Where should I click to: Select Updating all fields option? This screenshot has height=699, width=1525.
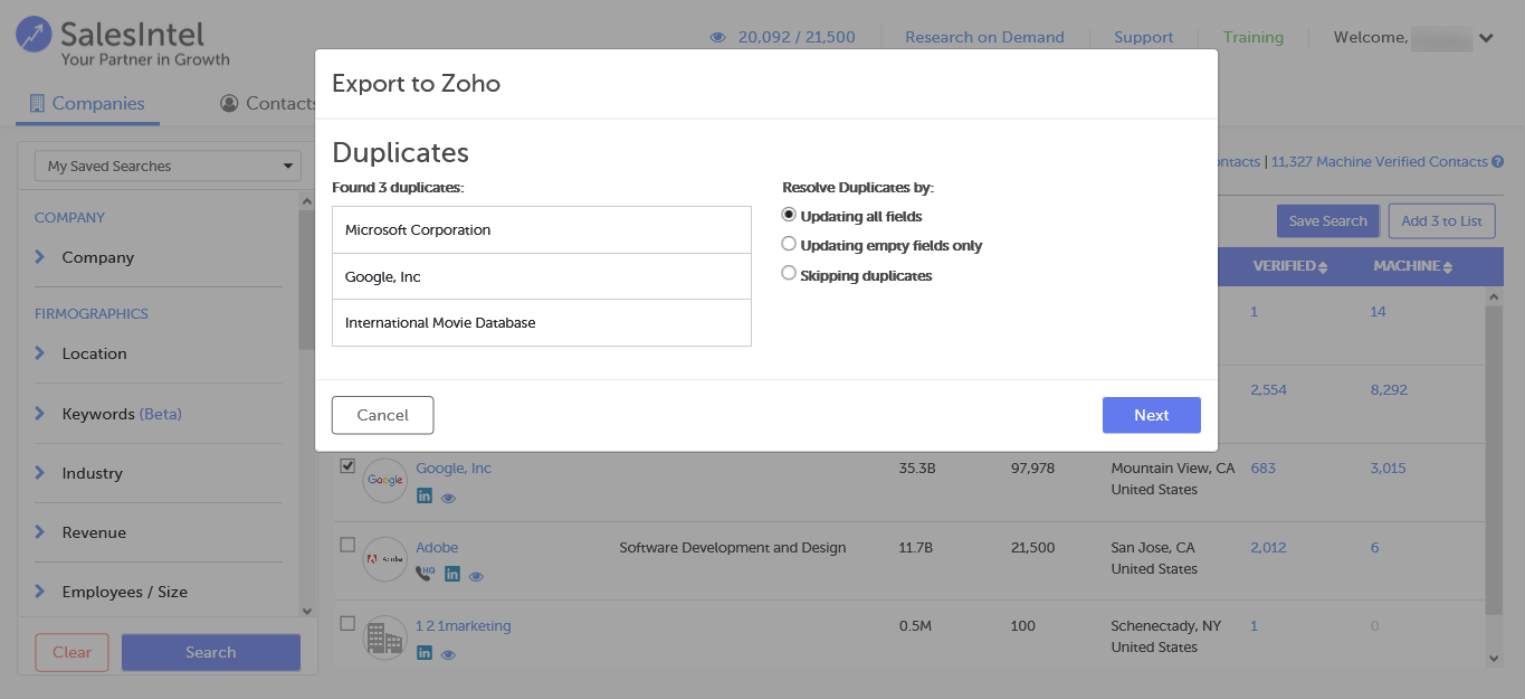[789, 215]
